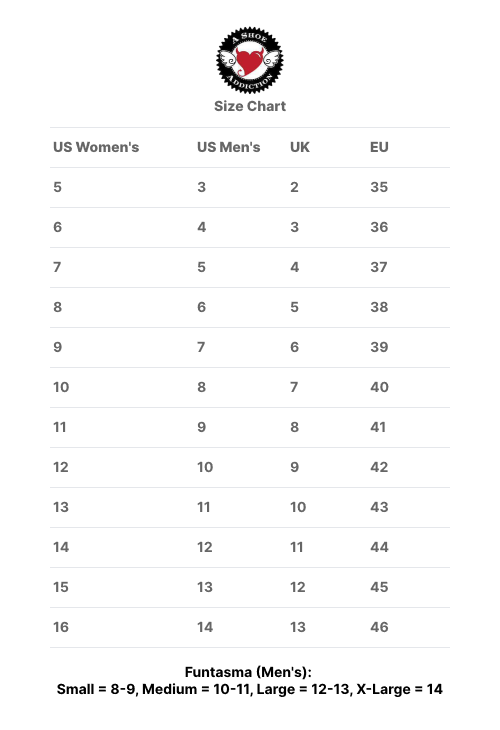
Task: Click the A Shoe Addiction logo
Action: click(250, 60)
